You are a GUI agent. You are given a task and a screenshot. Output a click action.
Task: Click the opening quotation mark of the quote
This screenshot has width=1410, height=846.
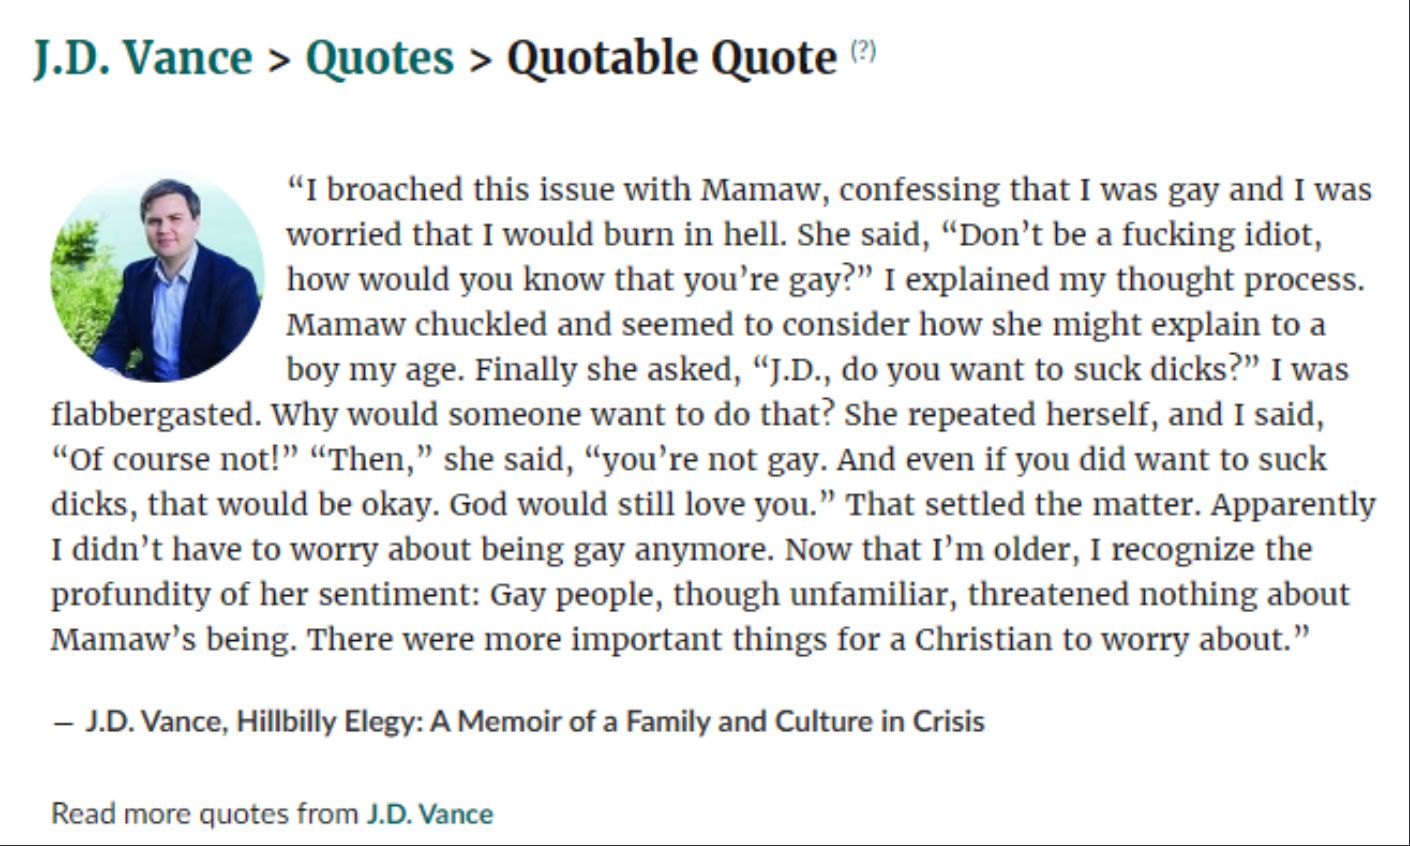pyautogui.click(x=295, y=187)
